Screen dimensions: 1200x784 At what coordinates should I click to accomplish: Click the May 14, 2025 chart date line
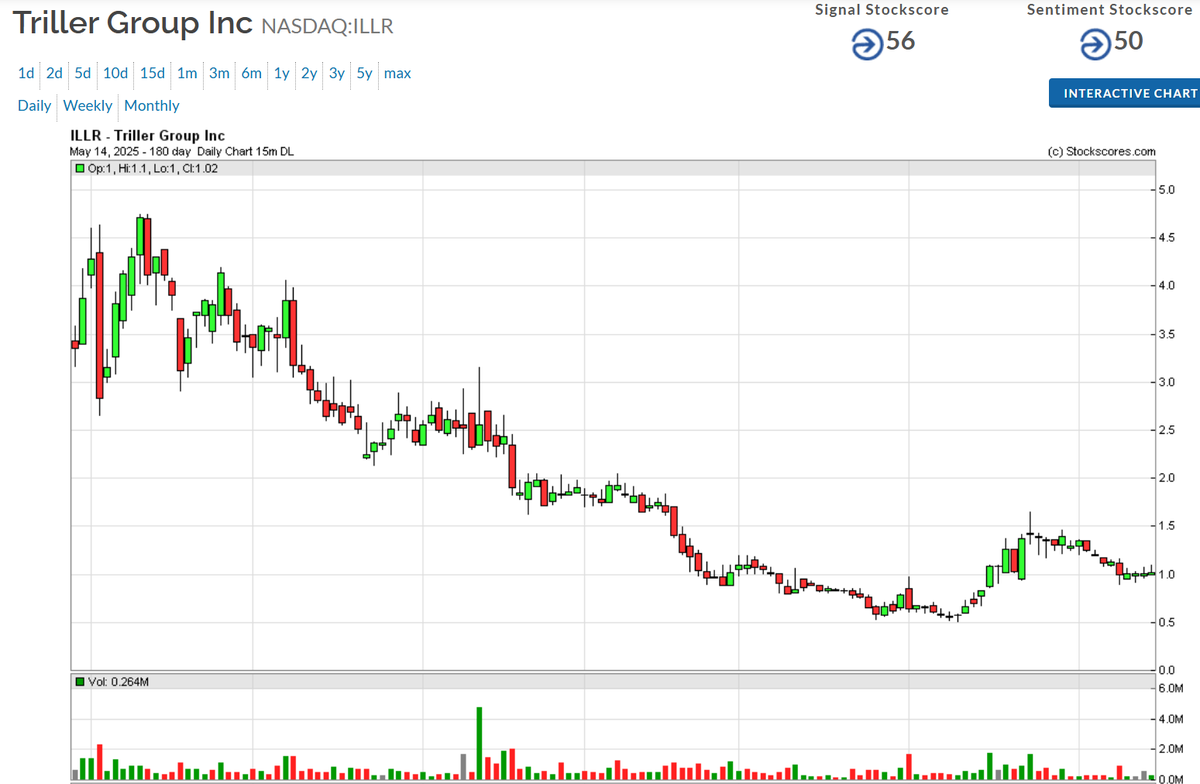181,151
